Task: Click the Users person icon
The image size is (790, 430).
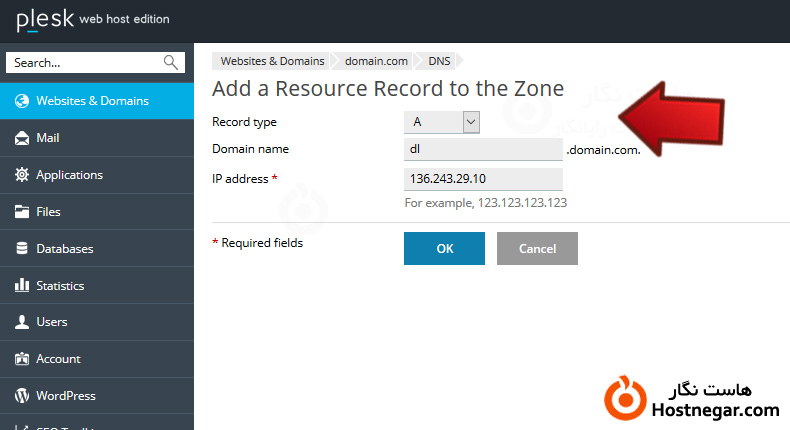Action: (21, 322)
